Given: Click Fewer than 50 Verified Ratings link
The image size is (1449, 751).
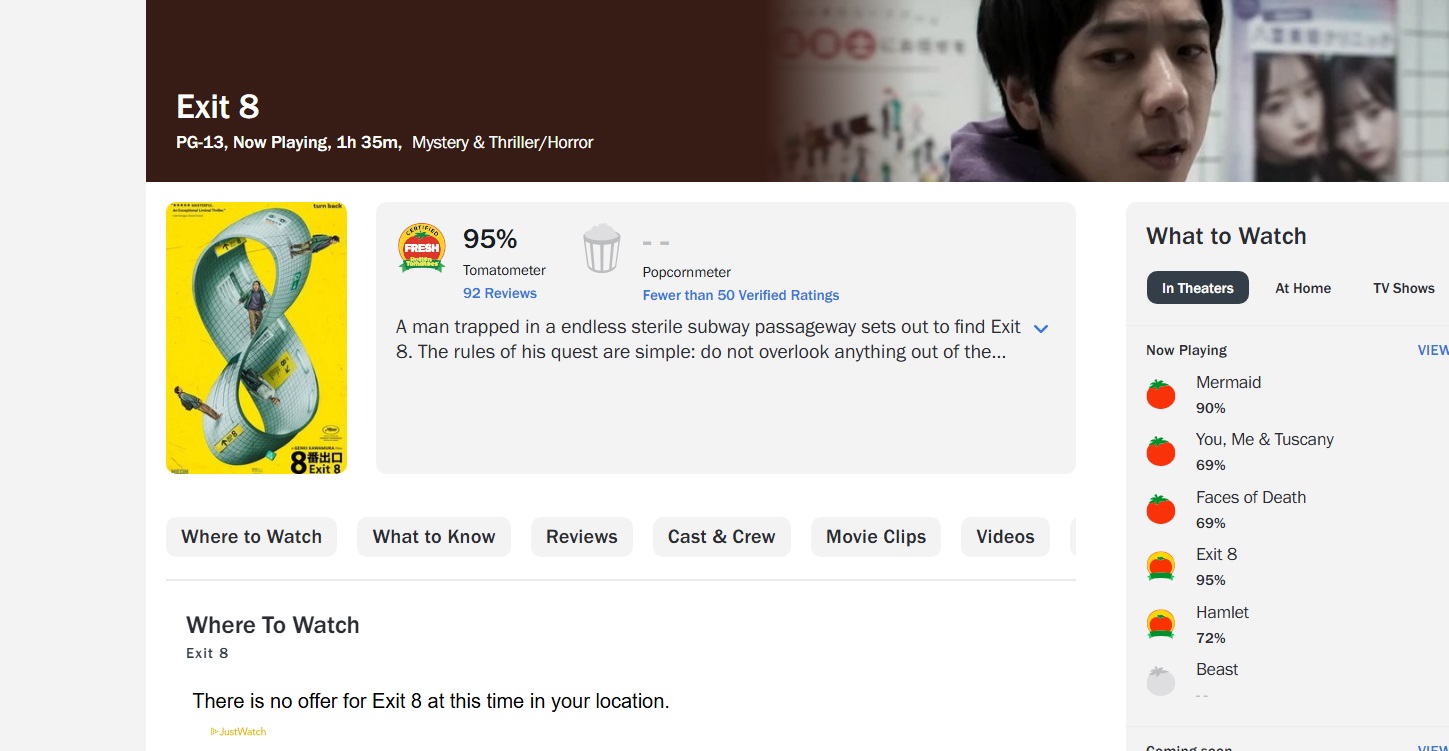Looking at the screenshot, I should (x=740, y=295).
